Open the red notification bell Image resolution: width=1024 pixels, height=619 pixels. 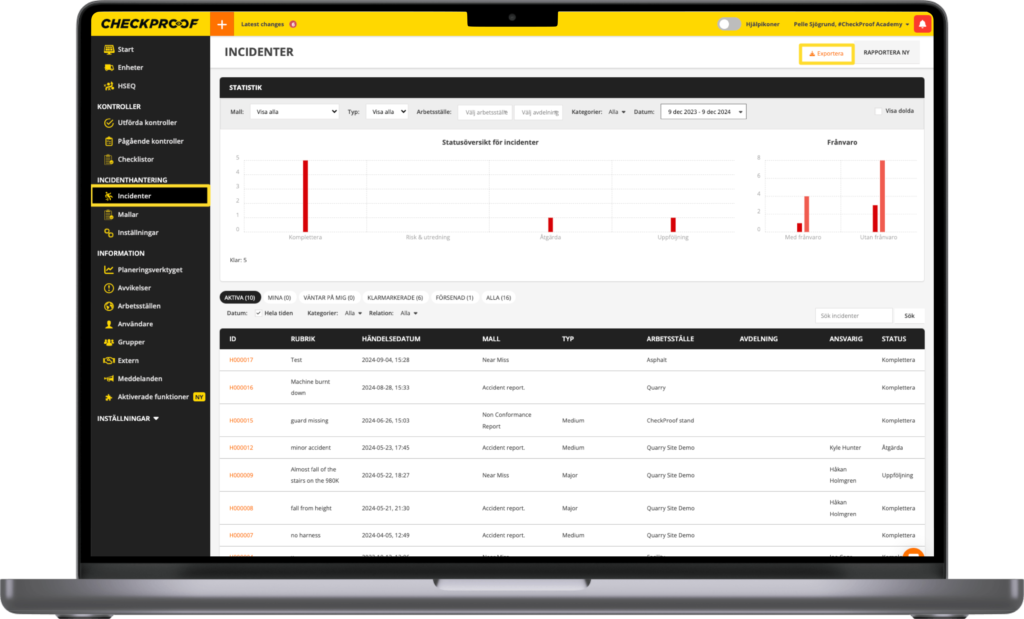tap(922, 24)
